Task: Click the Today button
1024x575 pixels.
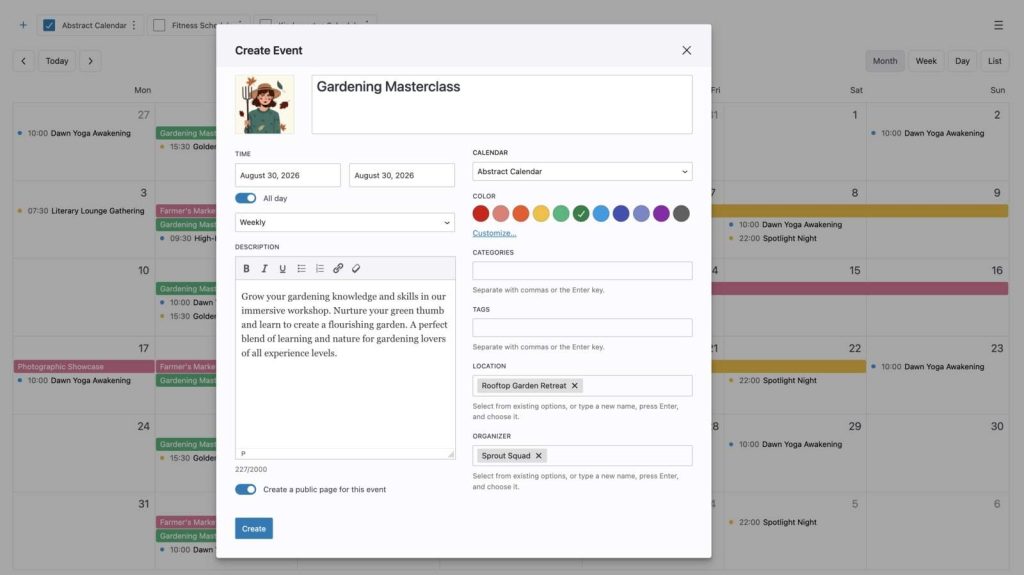Action: coord(57,61)
